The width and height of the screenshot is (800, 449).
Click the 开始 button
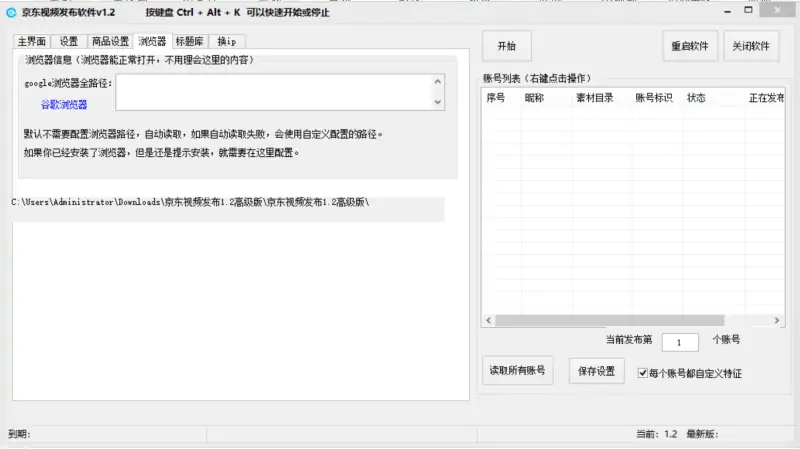(x=507, y=46)
